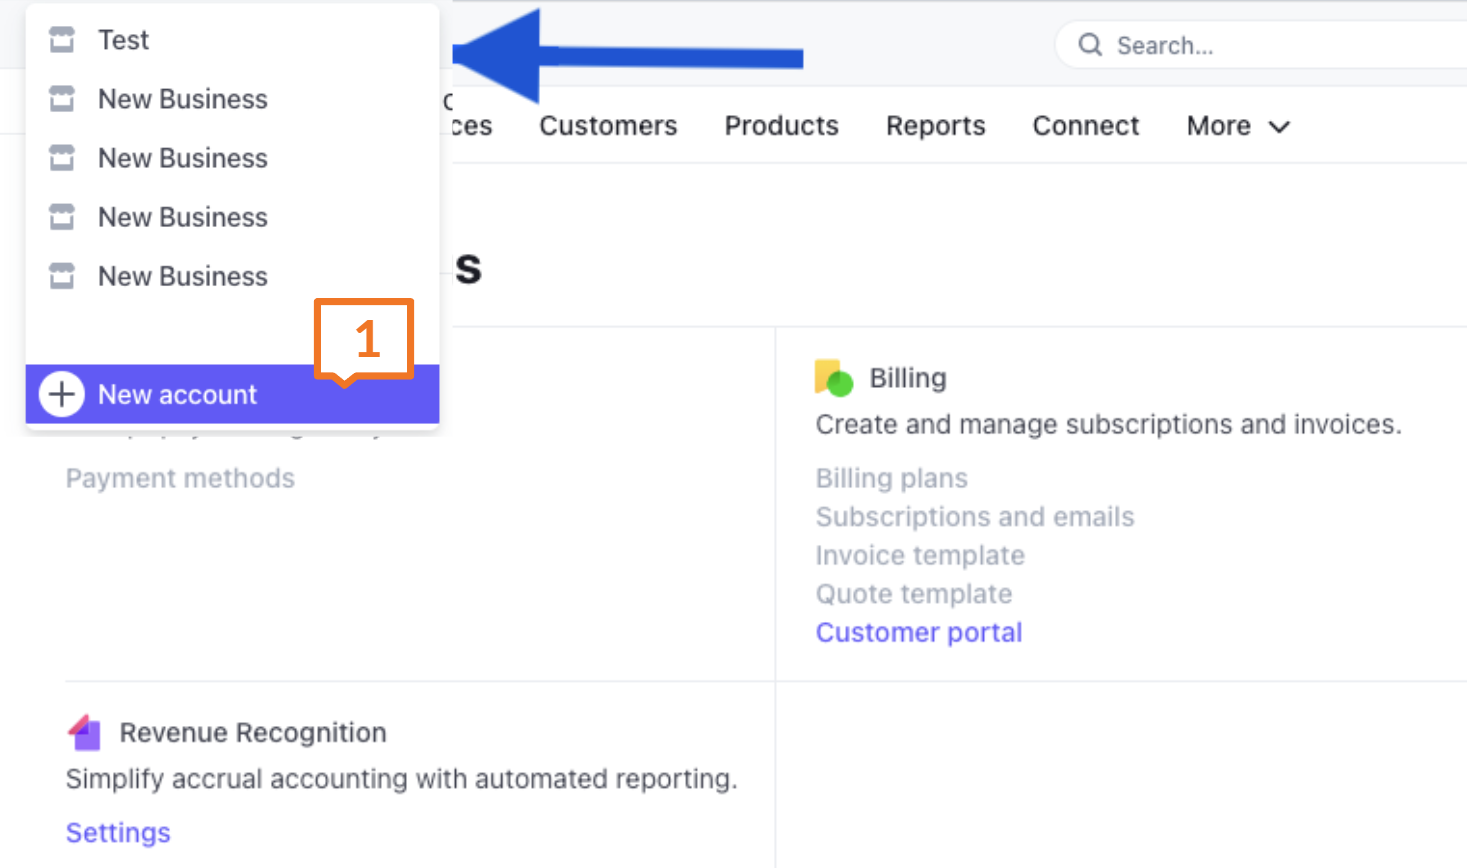
Task: Click the plus icon in New account
Action: pyautogui.click(x=62, y=394)
